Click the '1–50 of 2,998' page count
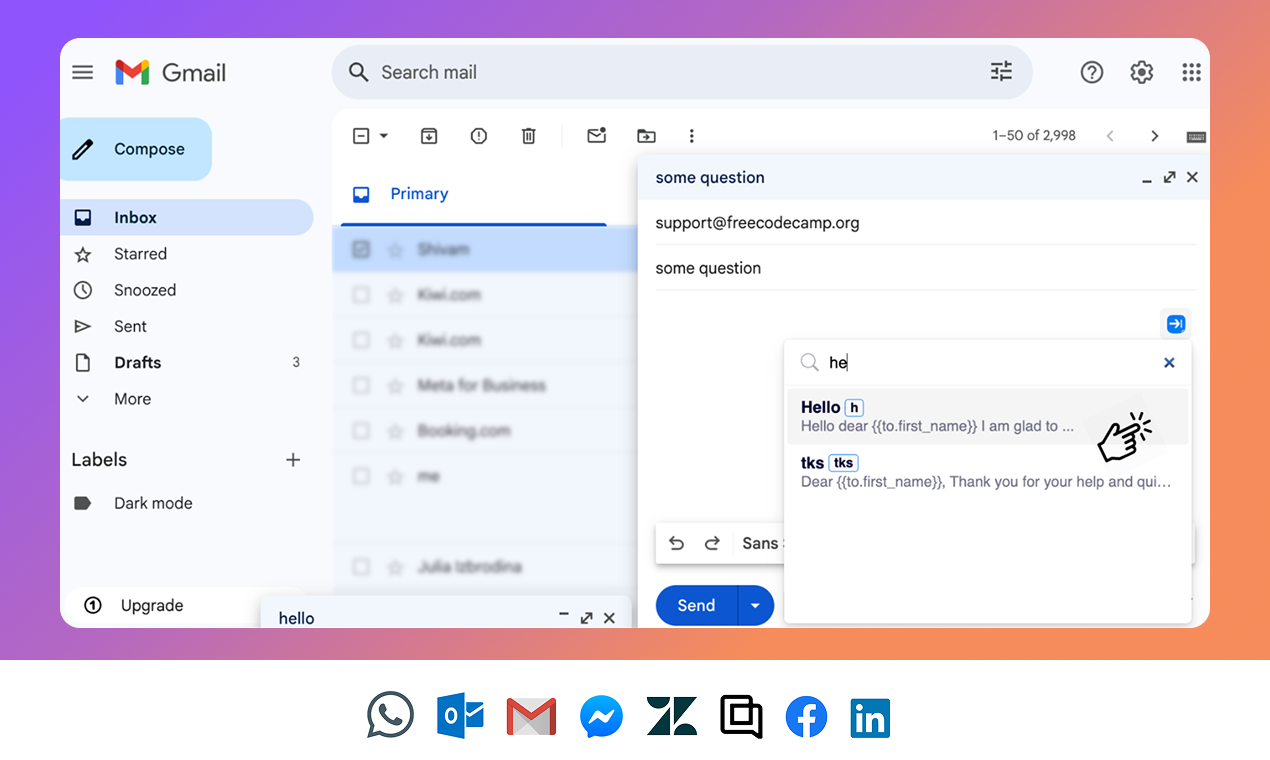 point(1034,136)
